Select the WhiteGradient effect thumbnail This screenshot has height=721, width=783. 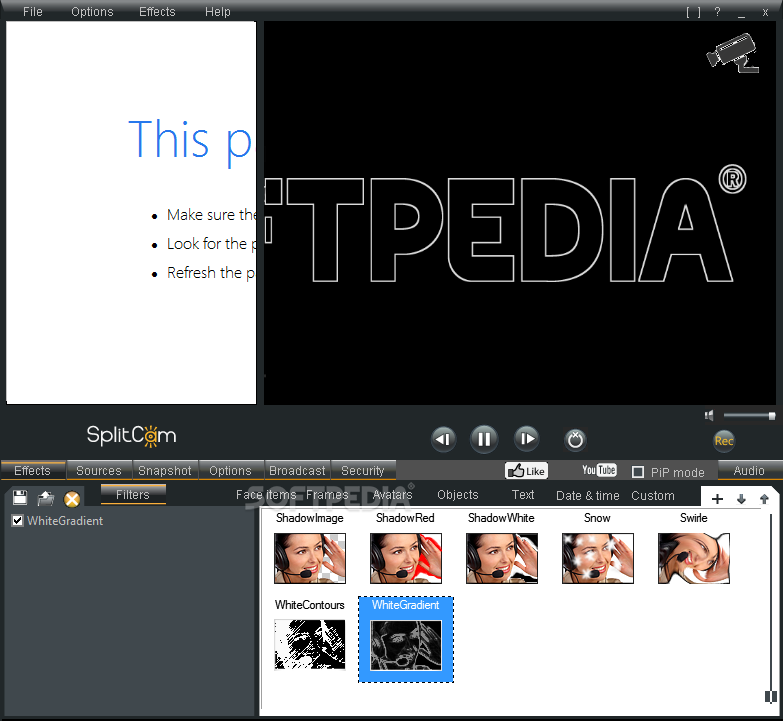point(406,645)
